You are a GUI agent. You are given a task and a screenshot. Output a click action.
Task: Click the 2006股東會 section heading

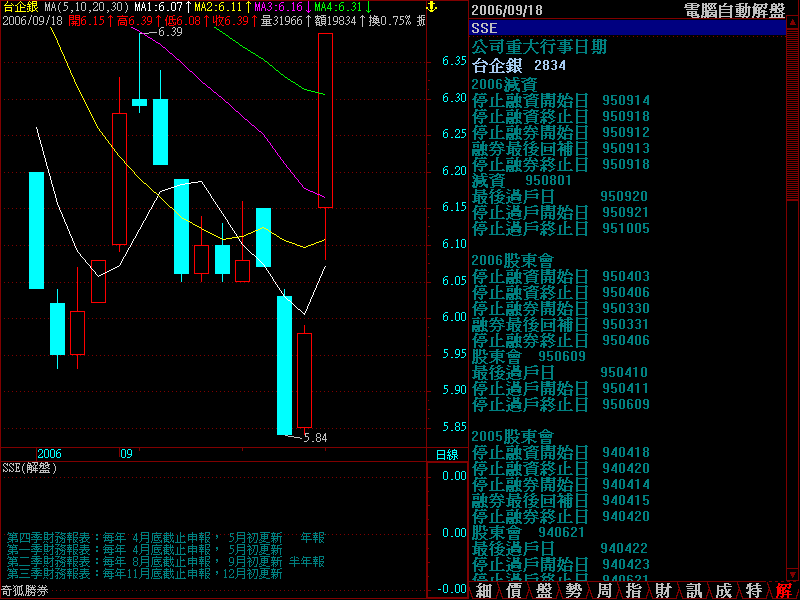(x=512, y=261)
